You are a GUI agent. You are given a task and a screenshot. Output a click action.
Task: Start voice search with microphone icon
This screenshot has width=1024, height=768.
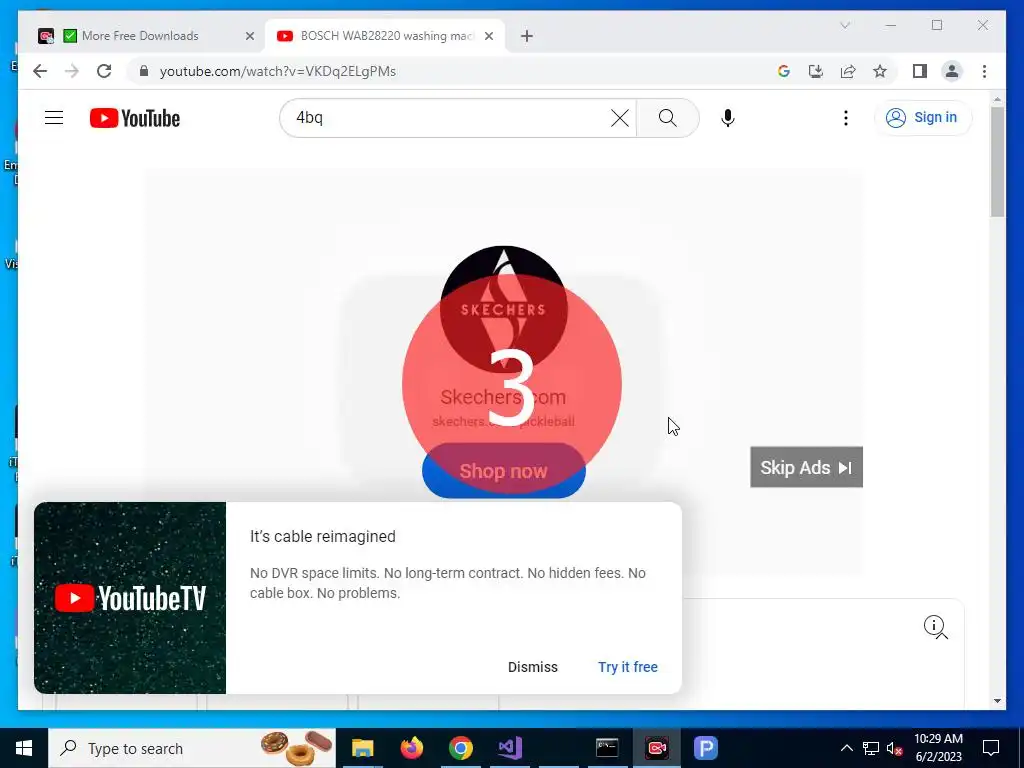tap(728, 118)
